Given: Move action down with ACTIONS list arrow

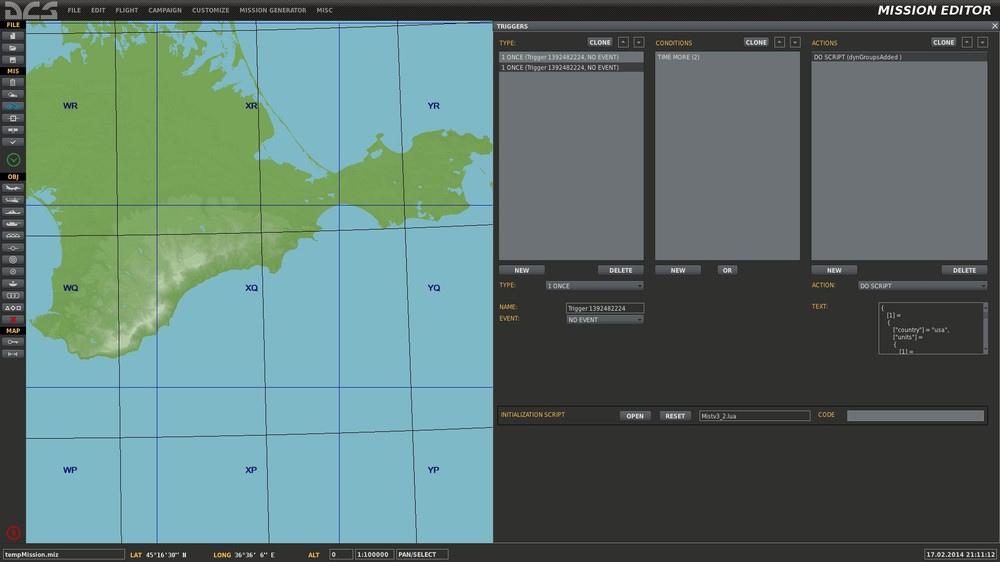Looking at the screenshot, I should (x=982, y=43).
